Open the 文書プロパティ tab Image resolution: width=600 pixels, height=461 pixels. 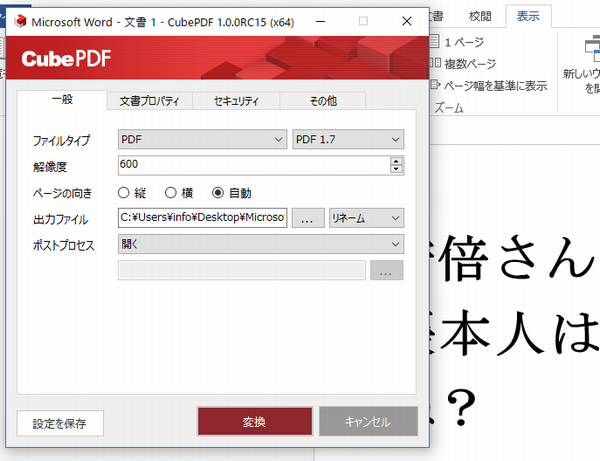pos(150,101)
